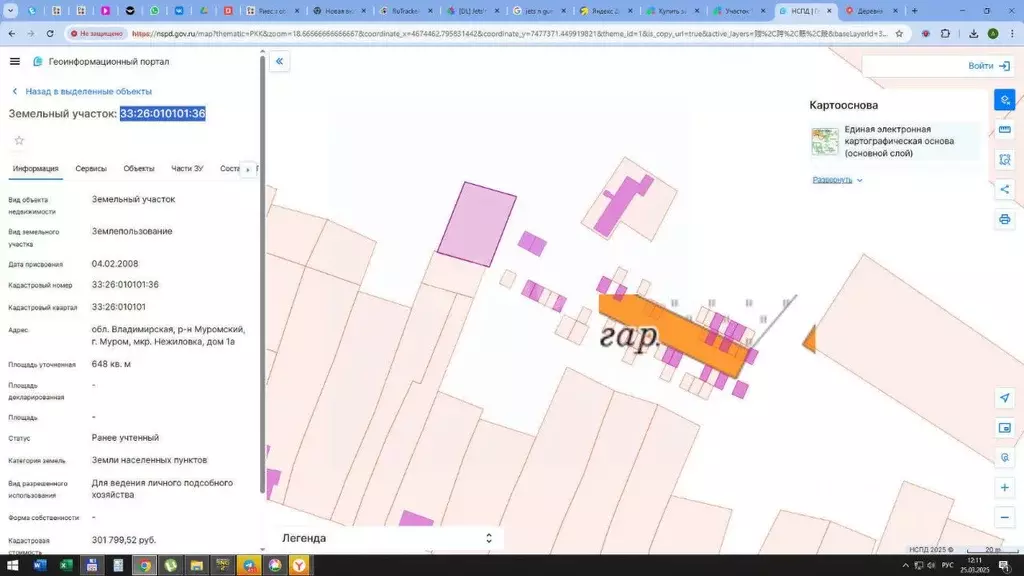Locate my position with the arrow icon
This screenshot has width=1024, height=576.
[1005, 398]
